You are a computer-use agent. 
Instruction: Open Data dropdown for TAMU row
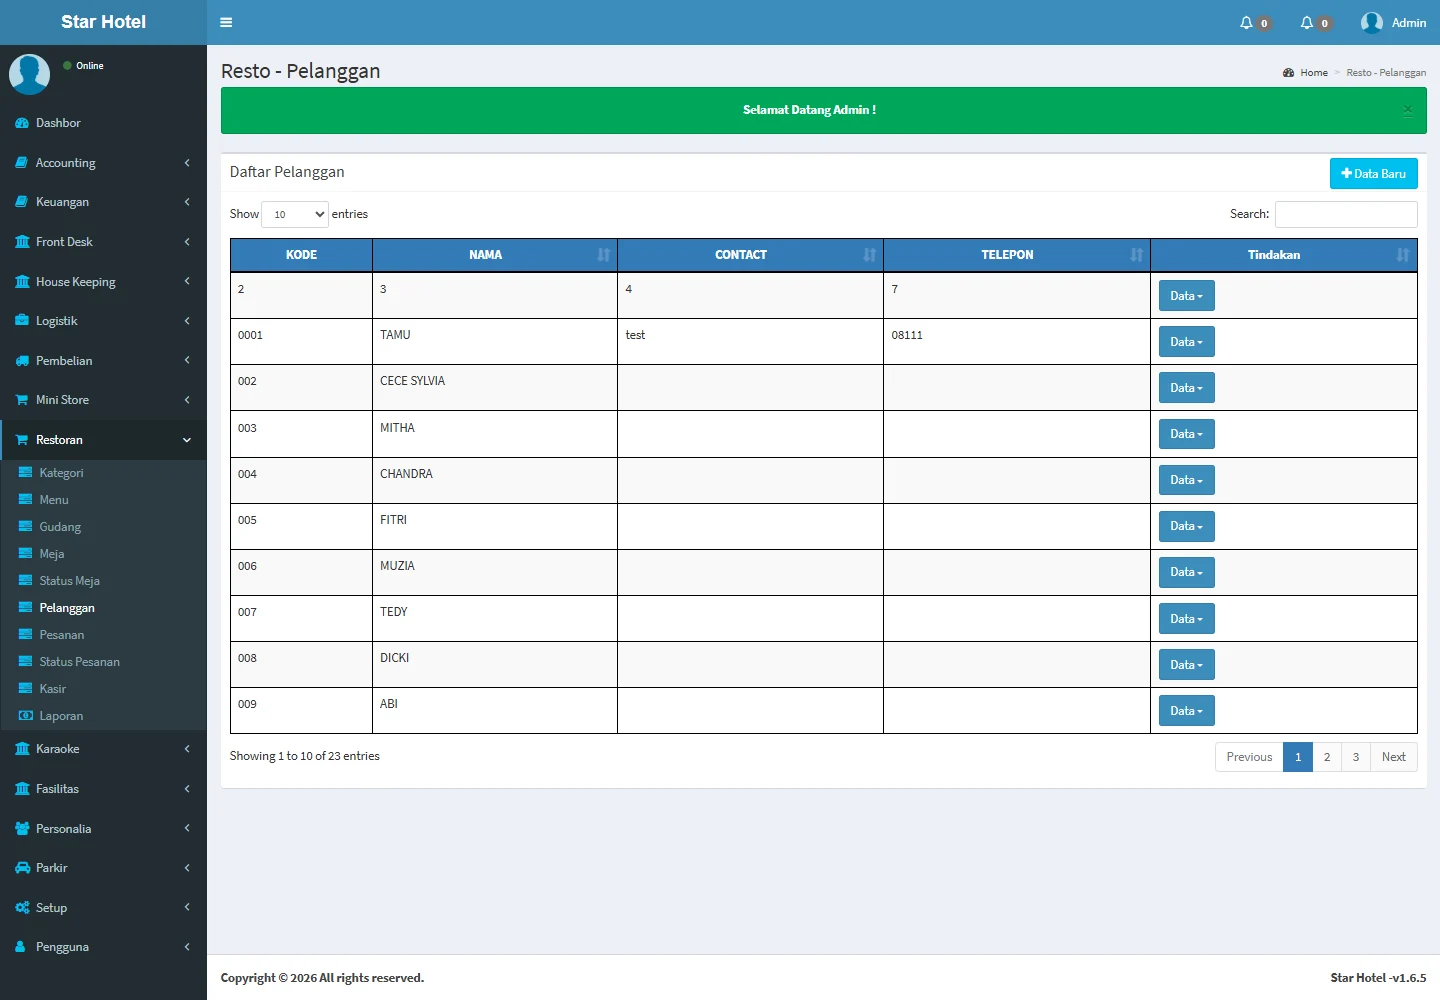point(1186,342)
